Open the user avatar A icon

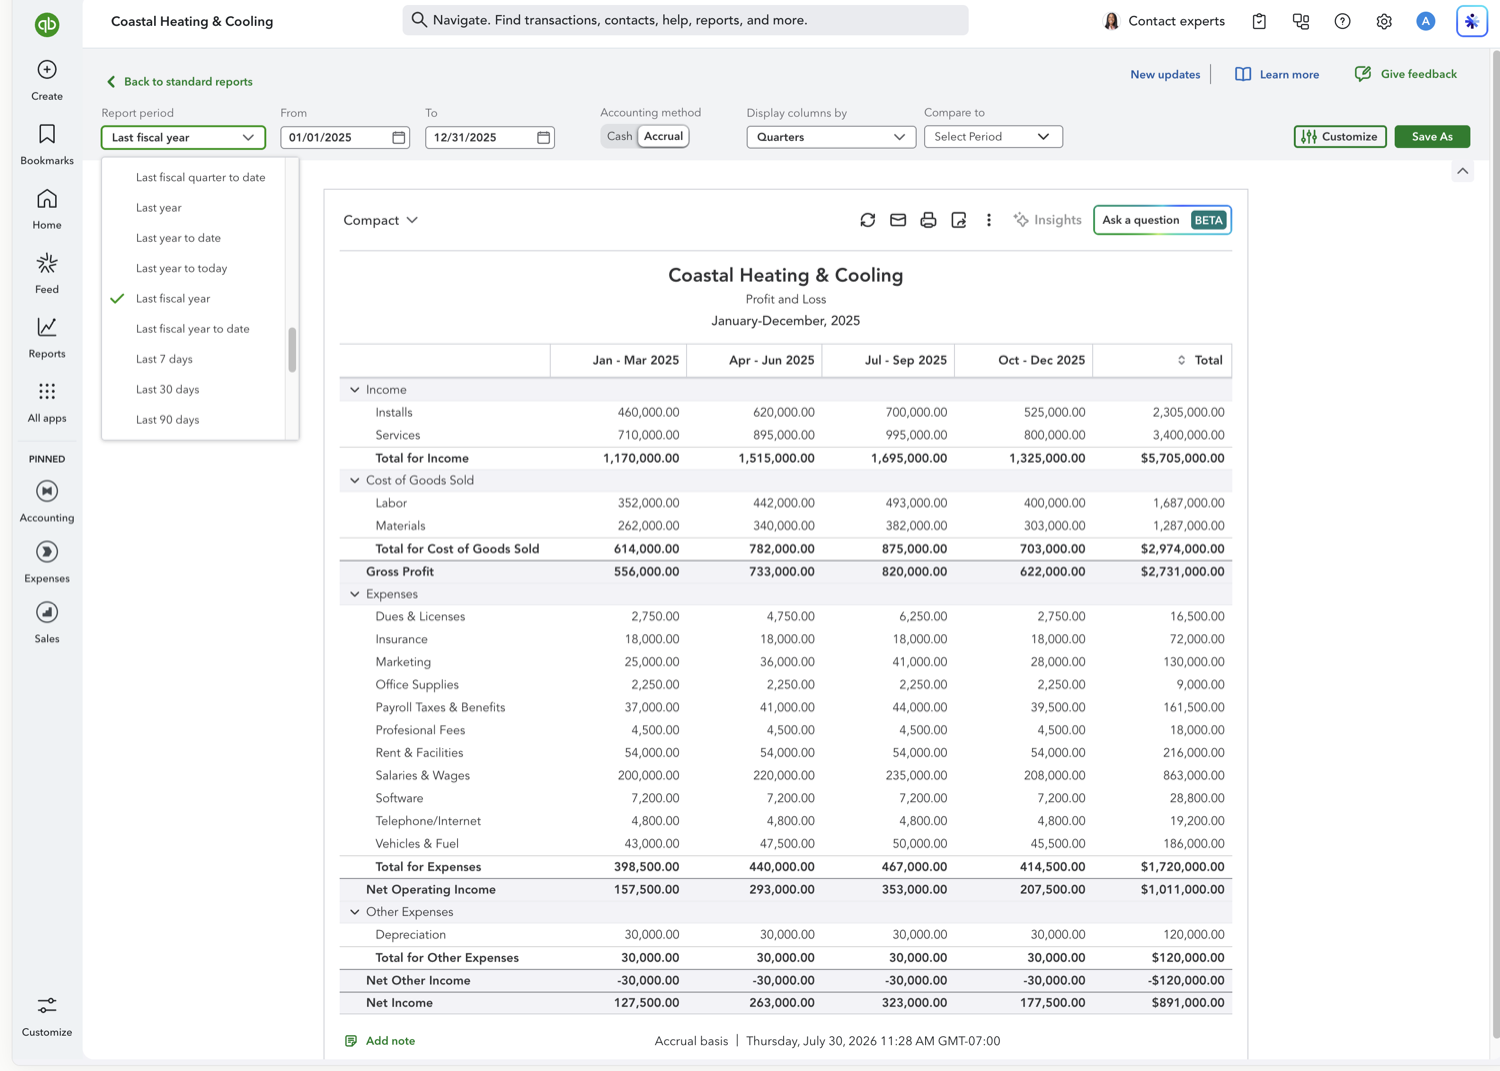tap(1426, 21)
